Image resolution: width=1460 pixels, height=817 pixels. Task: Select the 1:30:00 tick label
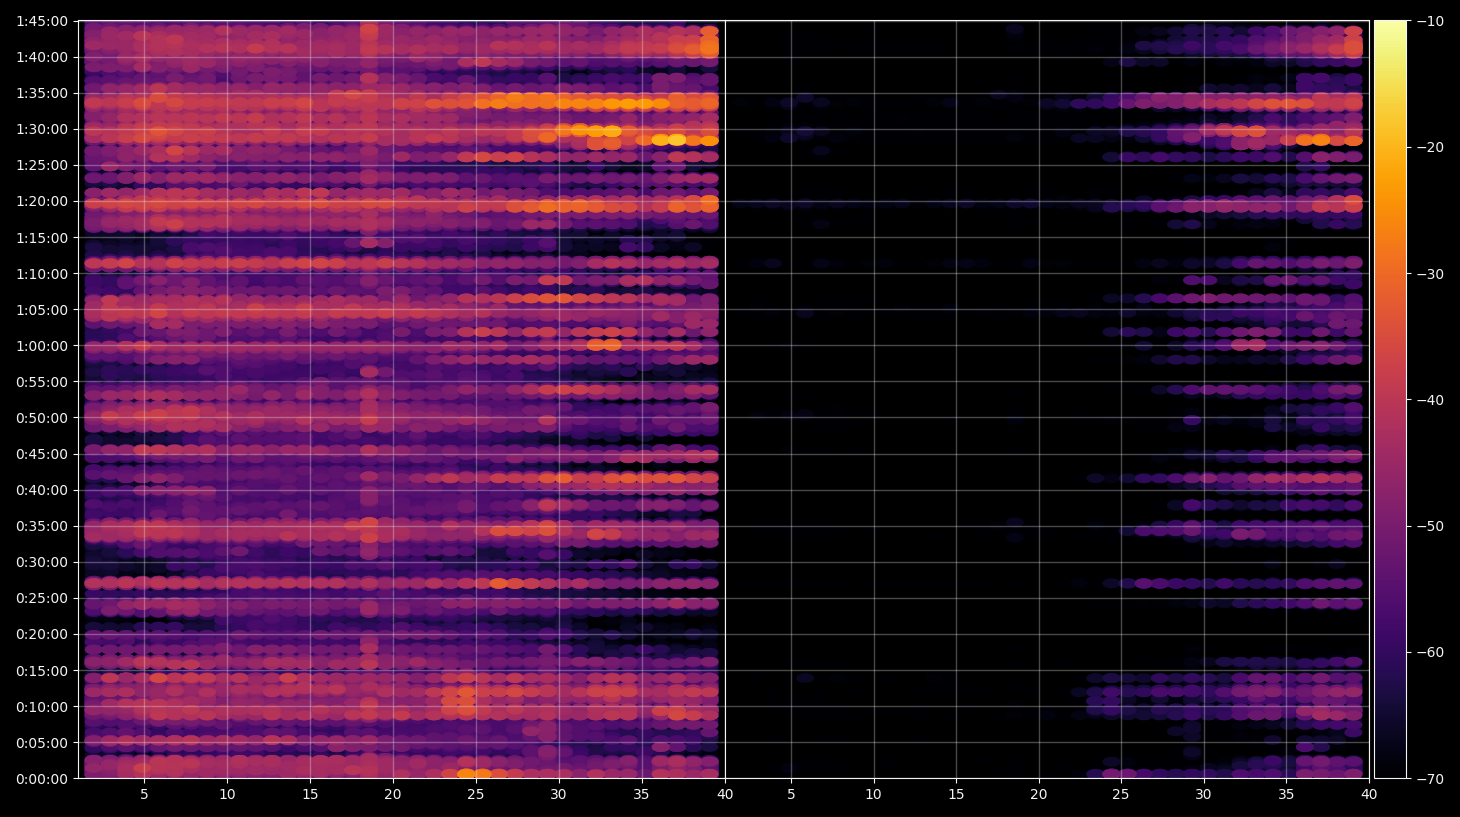click(x=42, y=129)
